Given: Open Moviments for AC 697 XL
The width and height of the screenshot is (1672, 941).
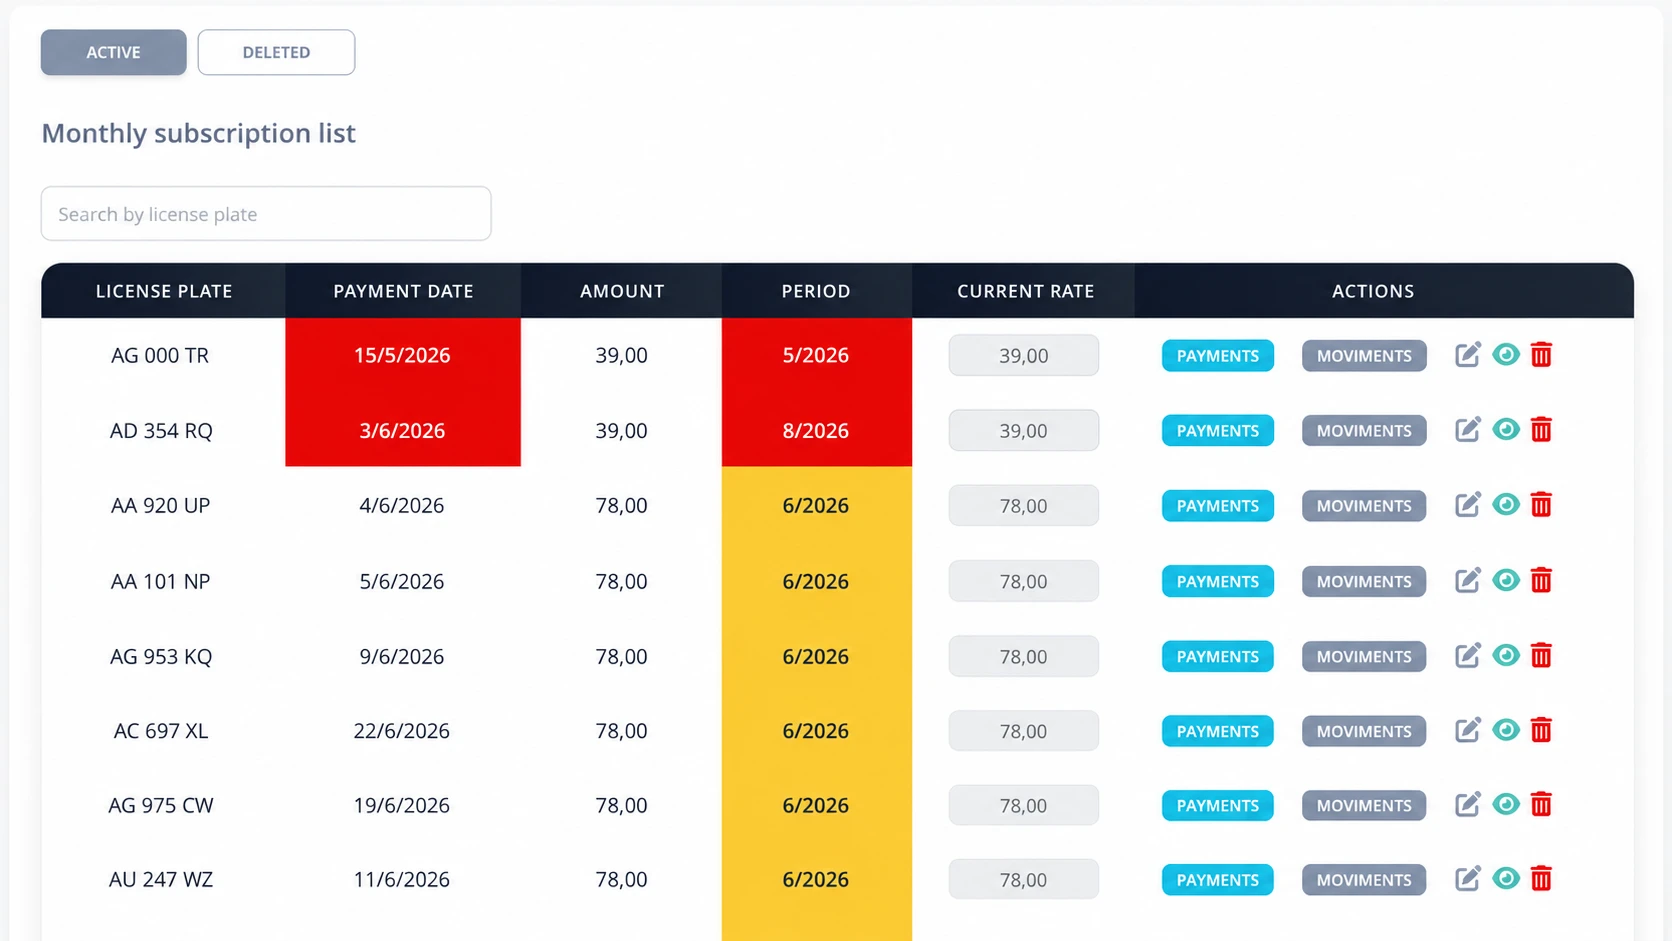Looking at the screenshot, I should tap(1364, 732).
